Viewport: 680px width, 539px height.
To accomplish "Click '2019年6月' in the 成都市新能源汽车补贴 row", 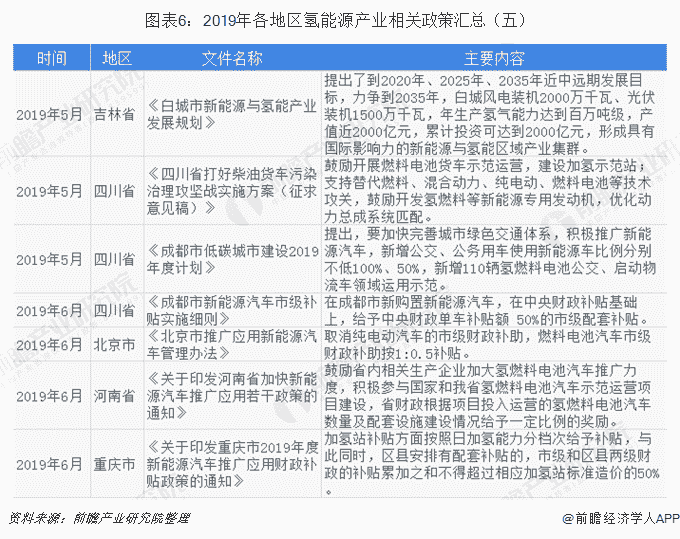I will [x=49, y=311].
